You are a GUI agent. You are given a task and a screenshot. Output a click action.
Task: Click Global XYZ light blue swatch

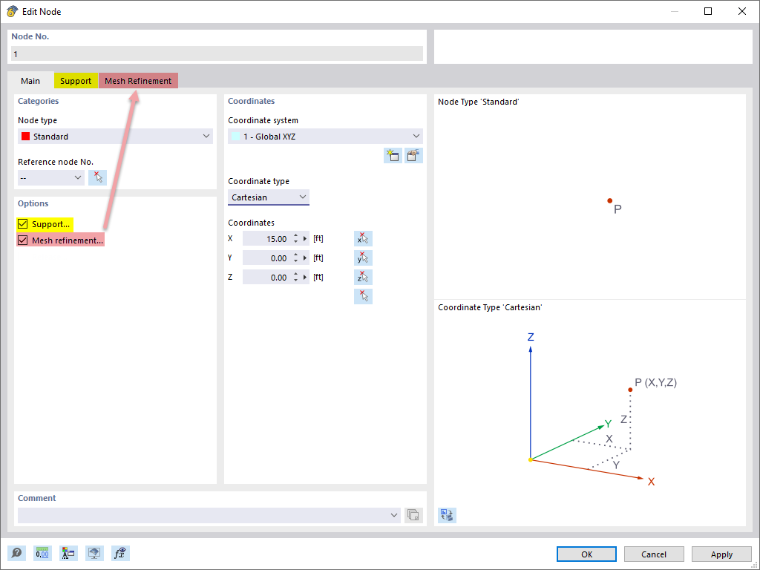(x=236, y=136)
